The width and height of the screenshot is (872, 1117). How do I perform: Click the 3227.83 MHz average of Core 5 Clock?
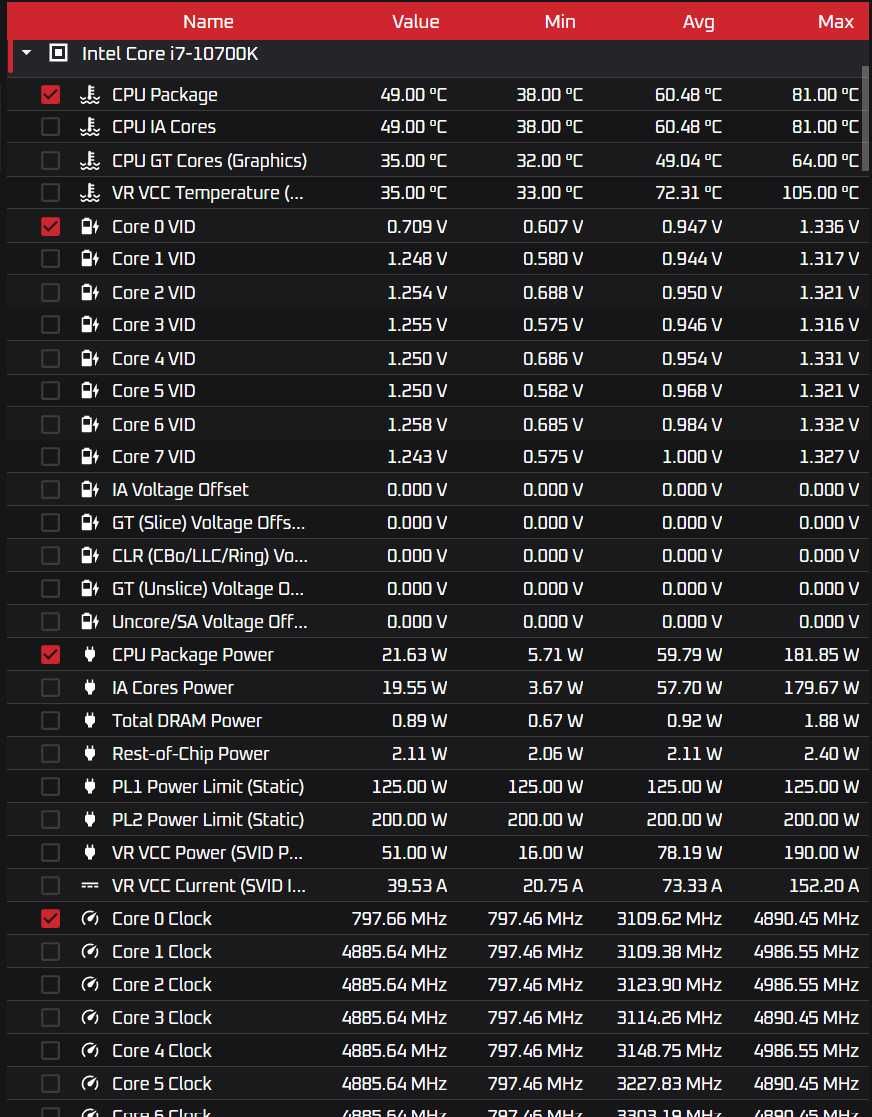[x=669, y=1084]
